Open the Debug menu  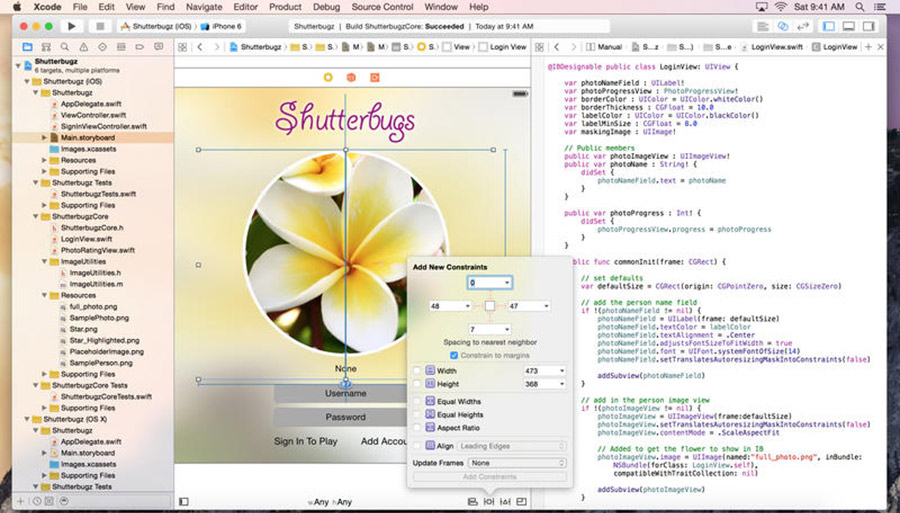(326, 7)
